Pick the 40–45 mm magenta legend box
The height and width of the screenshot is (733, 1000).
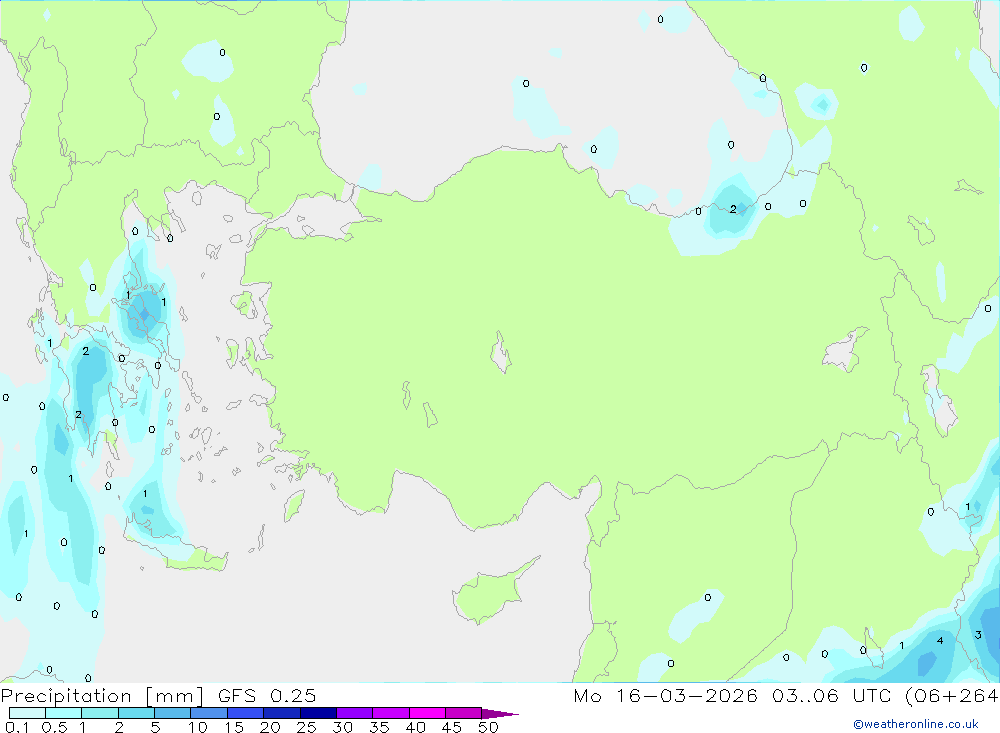pos(427,713)
